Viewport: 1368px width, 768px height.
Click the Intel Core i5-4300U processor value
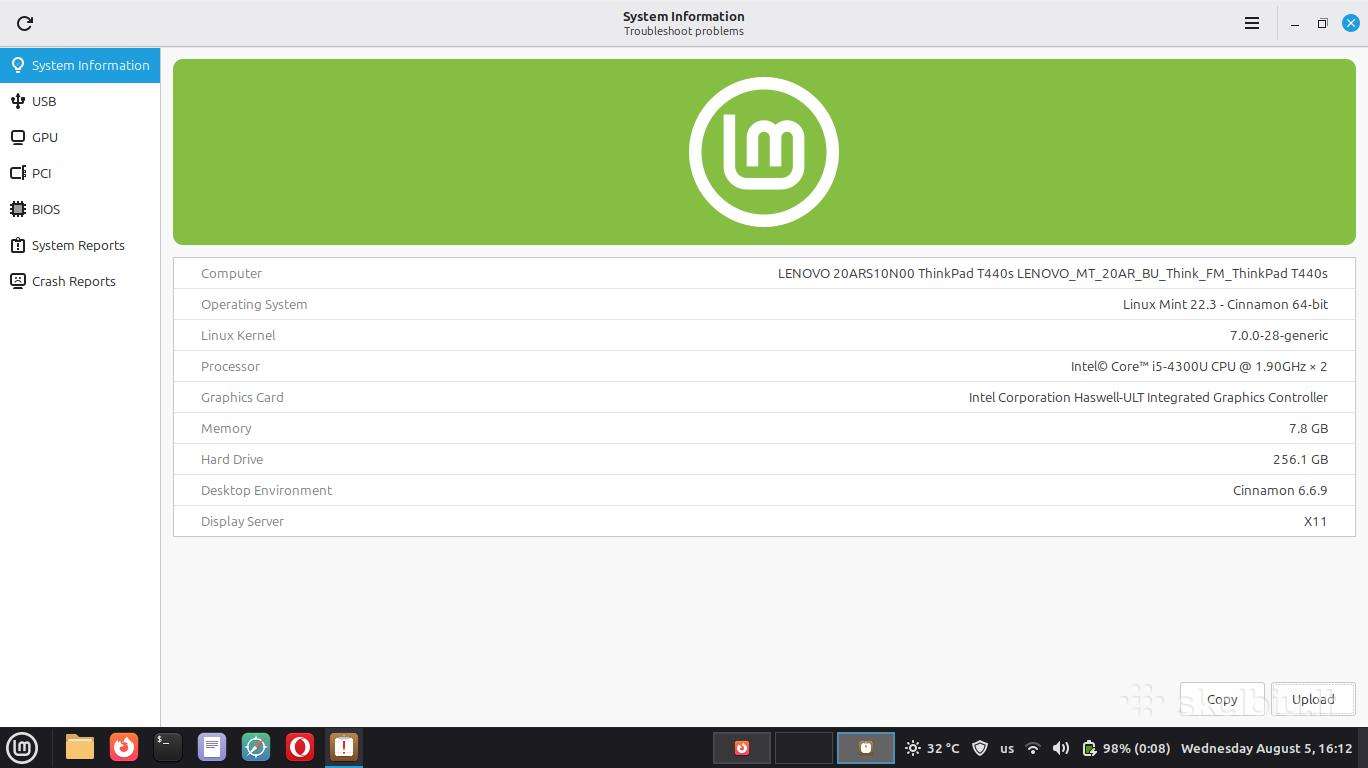point(1199,366)
